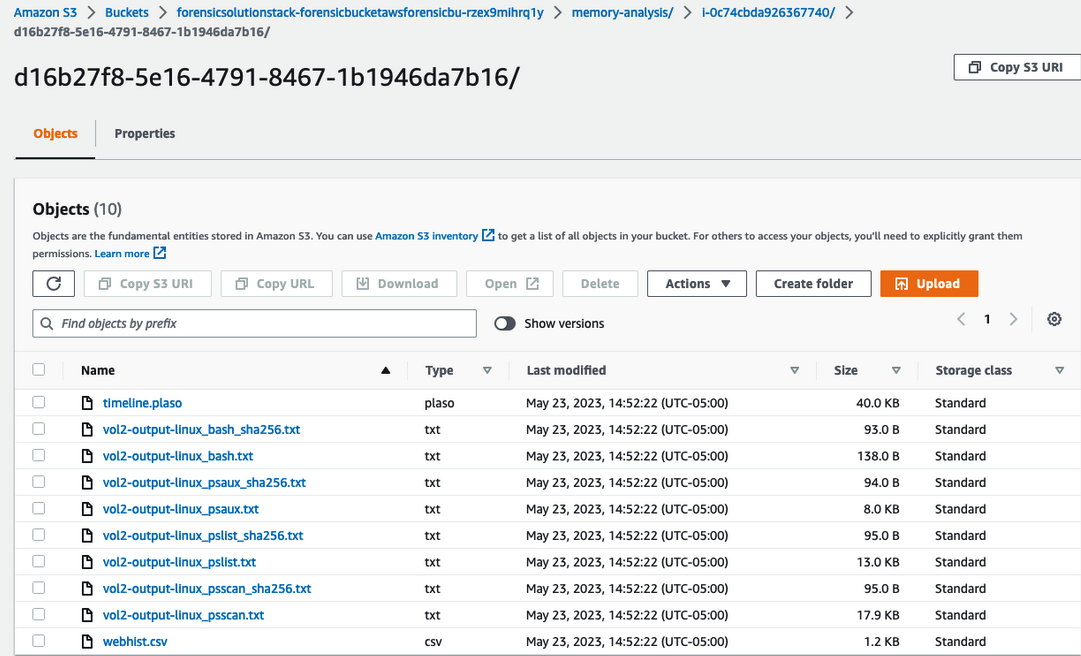The width and height of the screenshot is (1081, 656).
Task: Select checkbox for vol2-output-linux_psscan_sha256.txt
Action: (x=39, y=588)
